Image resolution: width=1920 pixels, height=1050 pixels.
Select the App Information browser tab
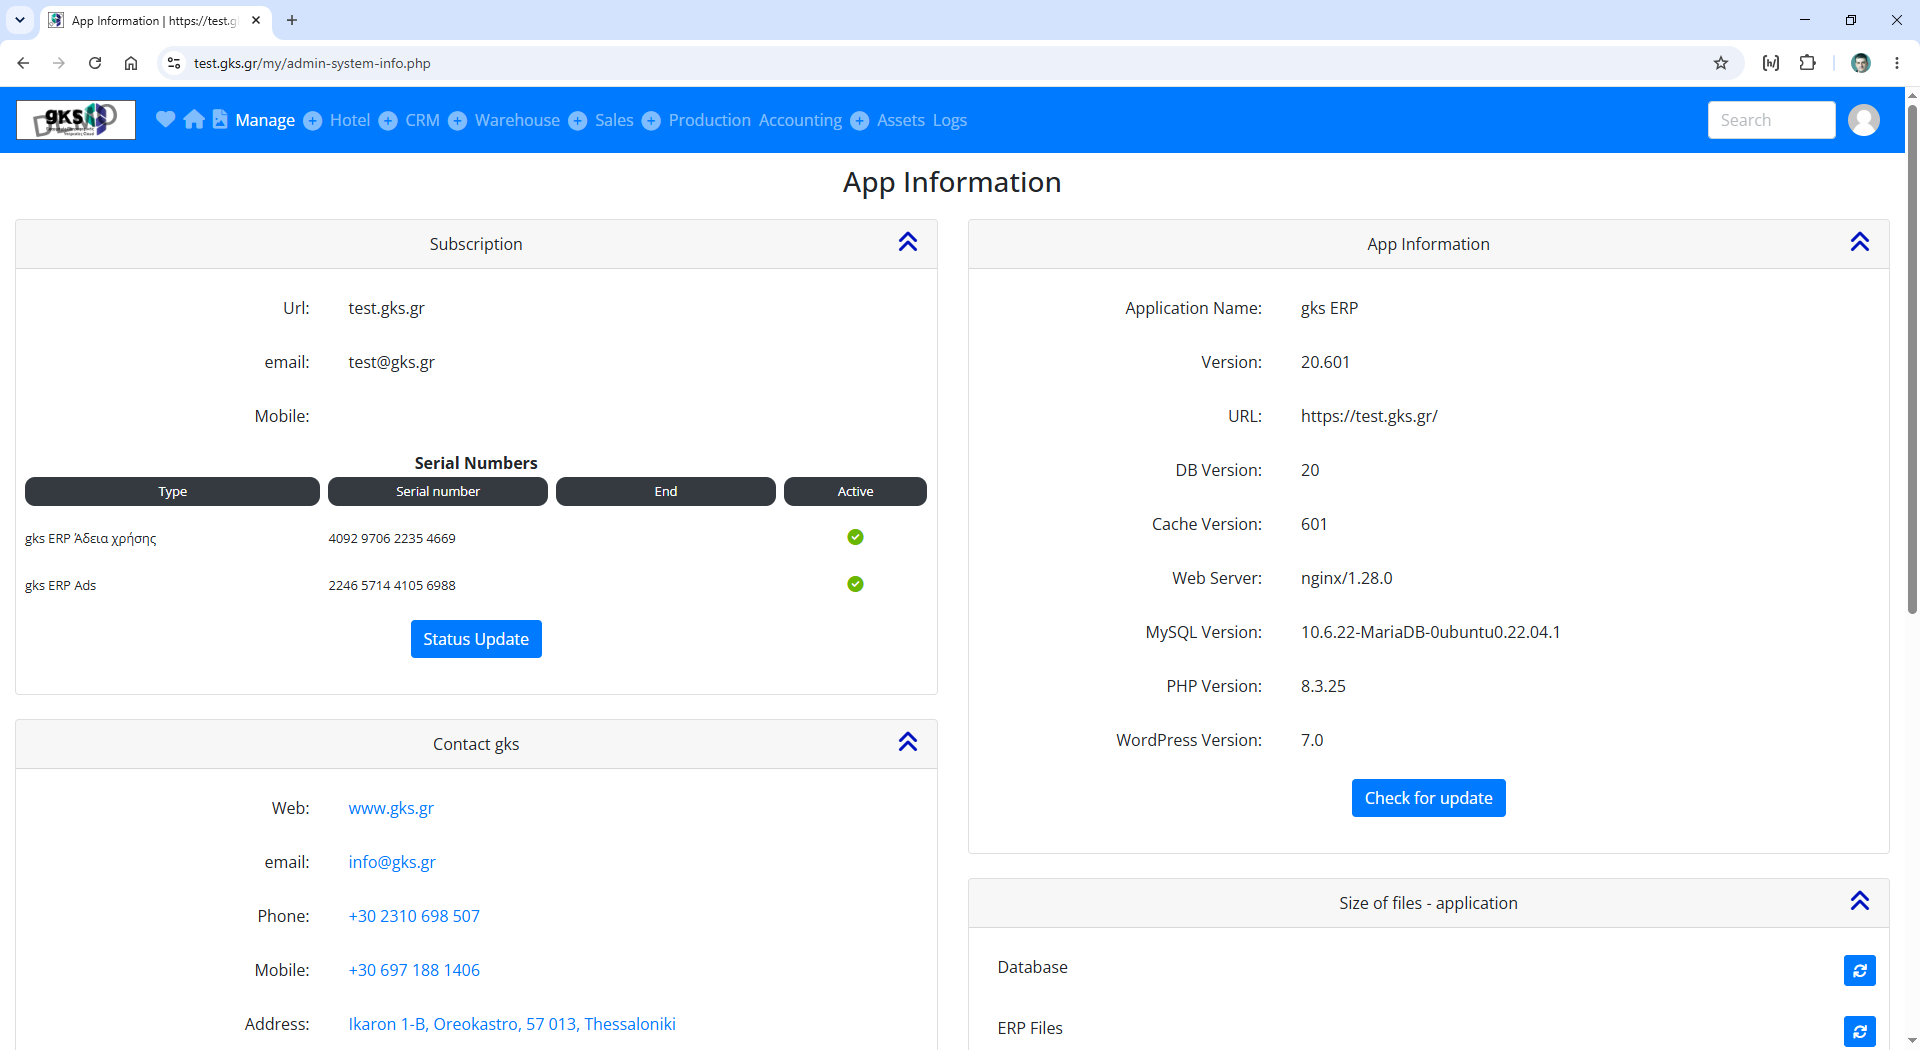click(x=155, y=20)
